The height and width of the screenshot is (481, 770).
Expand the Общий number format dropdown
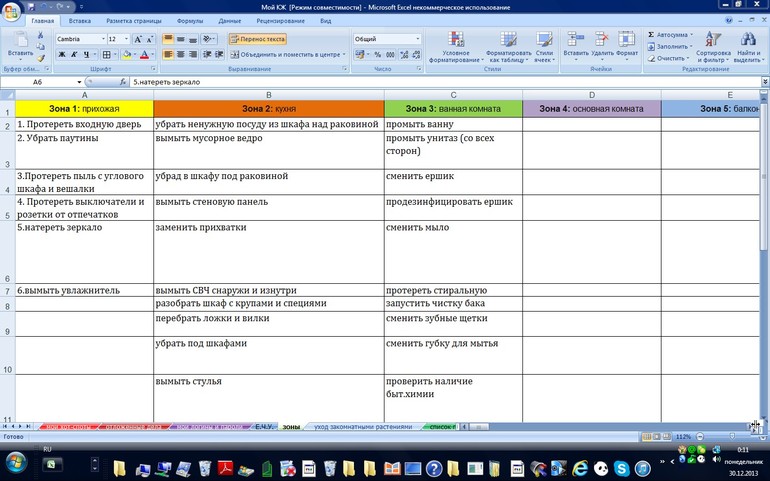417,39
